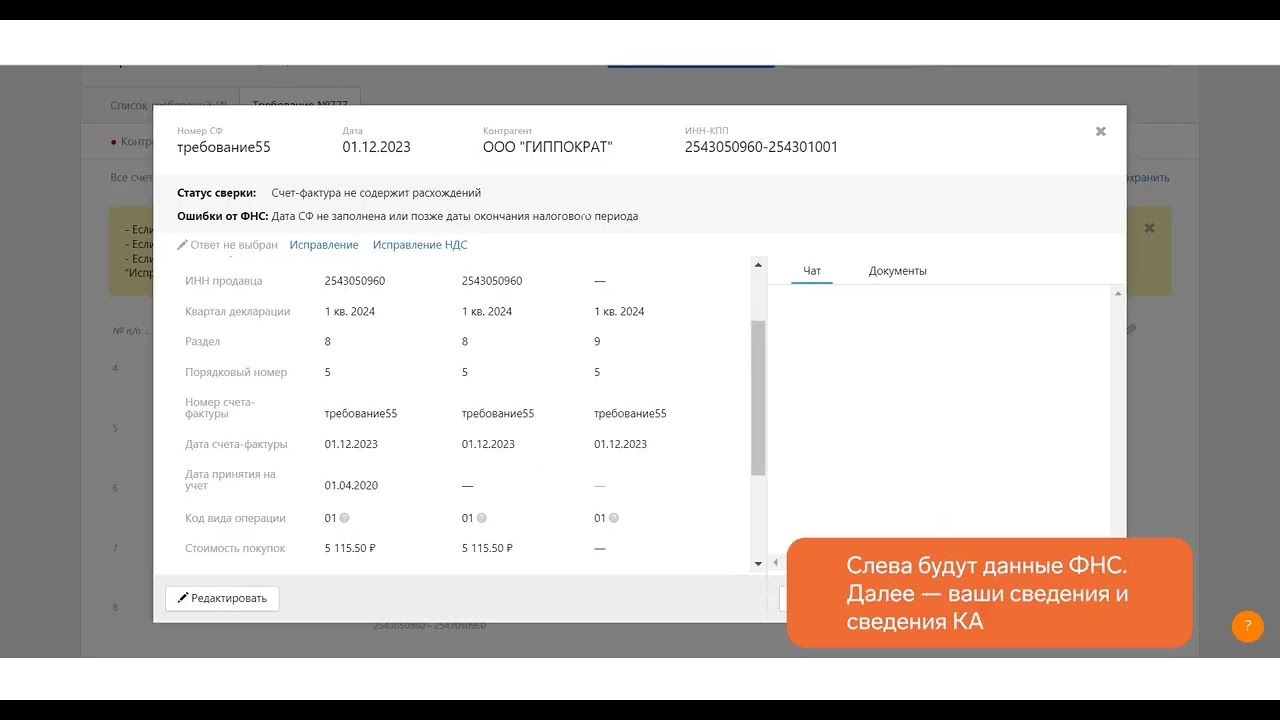The height and width of the screenshot is (720, 1280).
Task: Click the chat panel's scroll up arrow
Action: click(x=1118, y=293)
